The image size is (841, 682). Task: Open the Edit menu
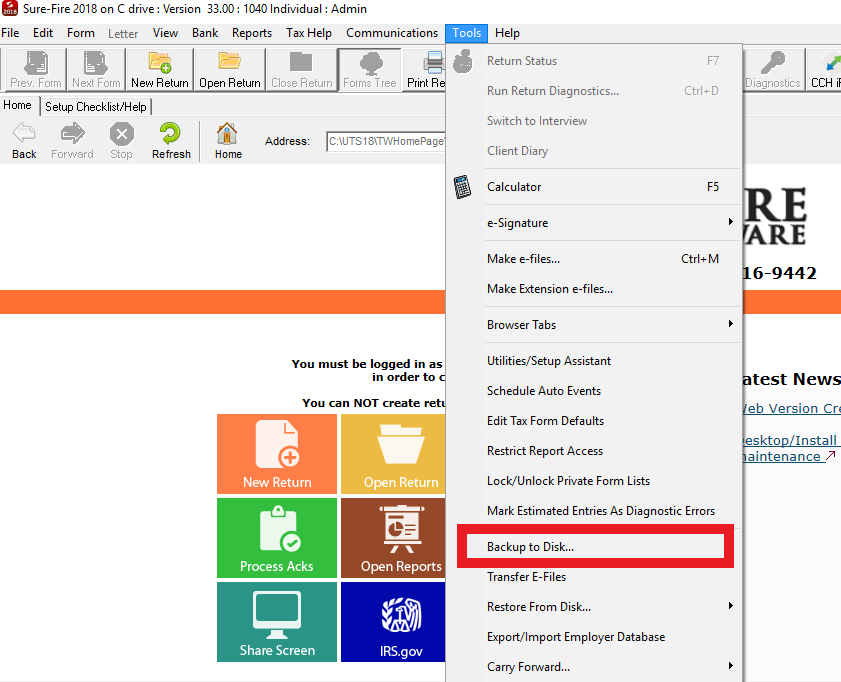(43, 33)
